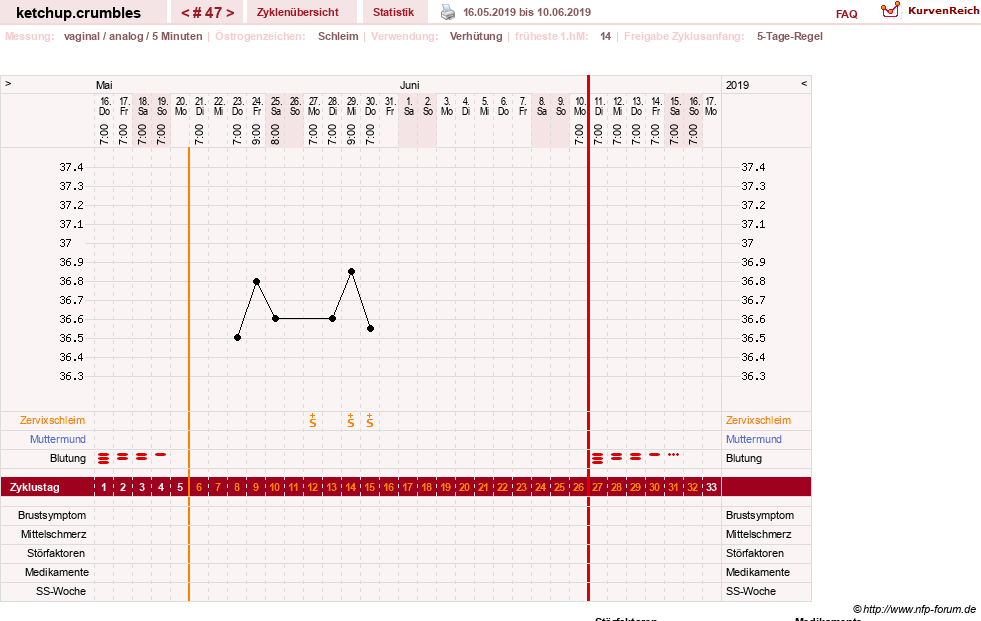Click cycle day 26 in Zyklustag row
The image size is (981, 621).
[579, 487]
